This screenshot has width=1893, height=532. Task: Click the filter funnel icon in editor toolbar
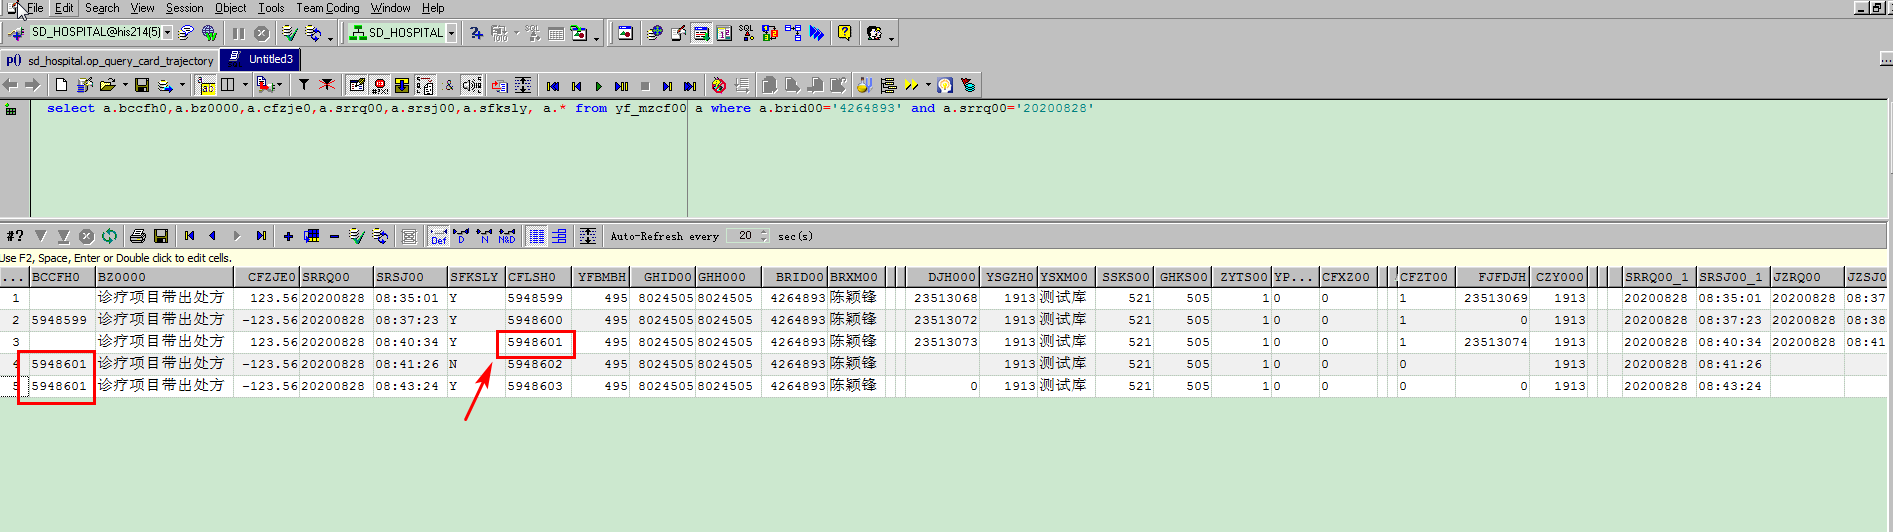click(x=304, y=85)
